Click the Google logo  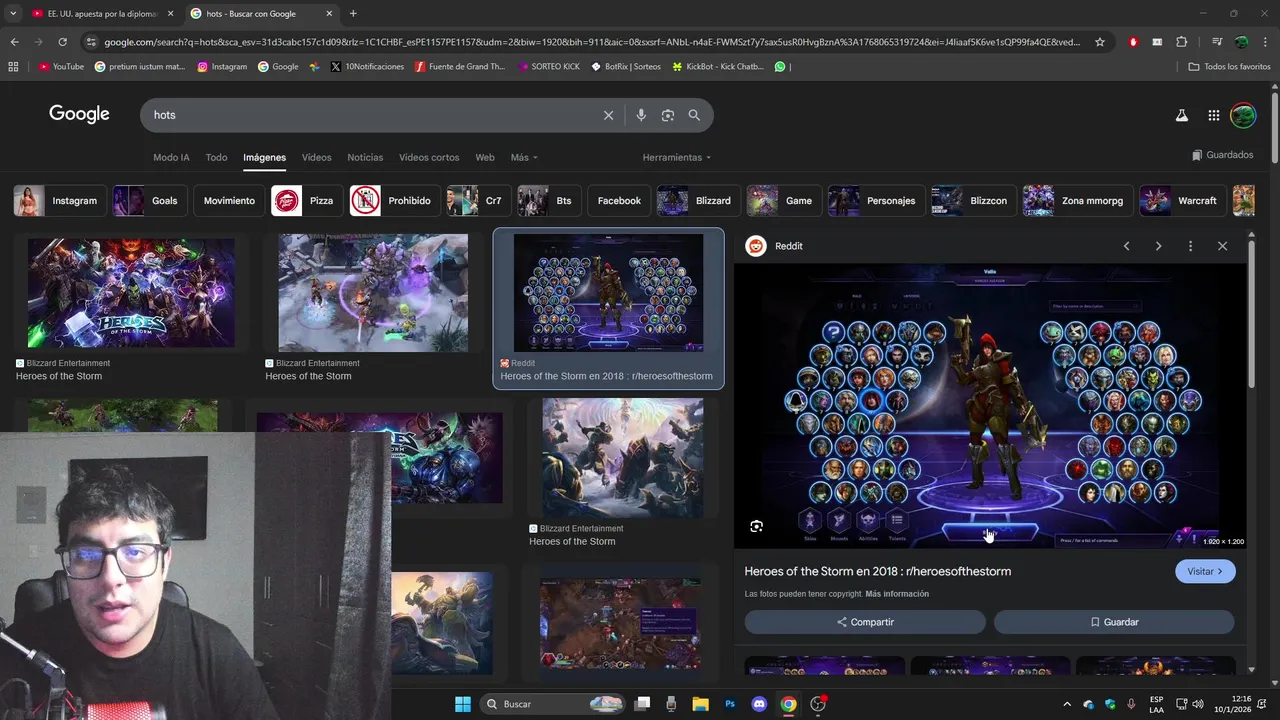click(79, 114)
